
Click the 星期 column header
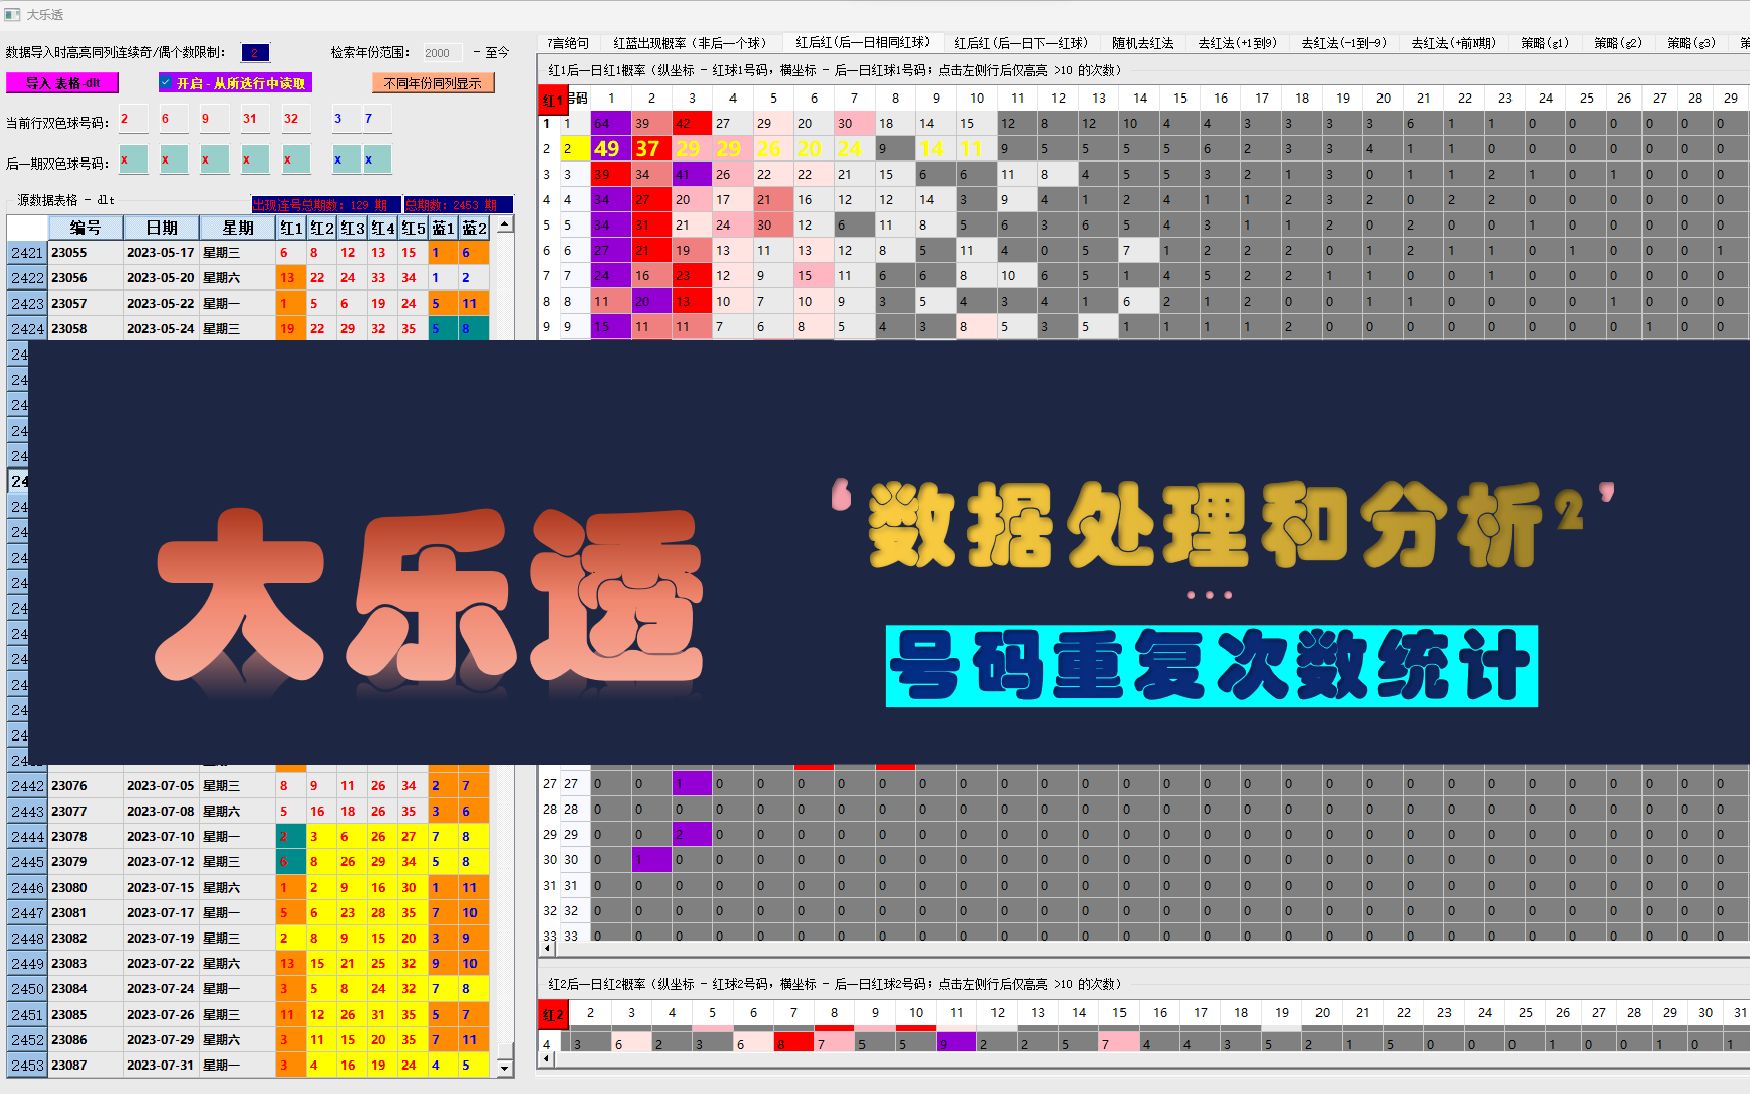[238, 228]
